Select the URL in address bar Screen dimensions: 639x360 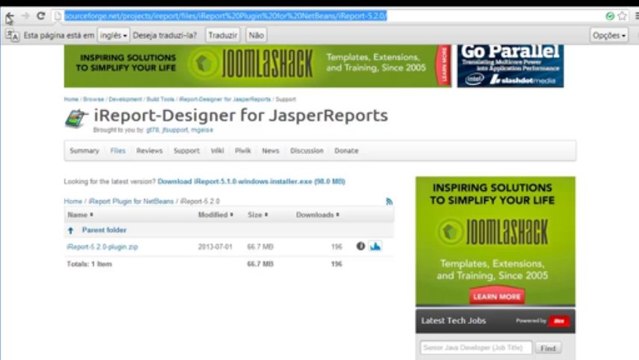225,16
